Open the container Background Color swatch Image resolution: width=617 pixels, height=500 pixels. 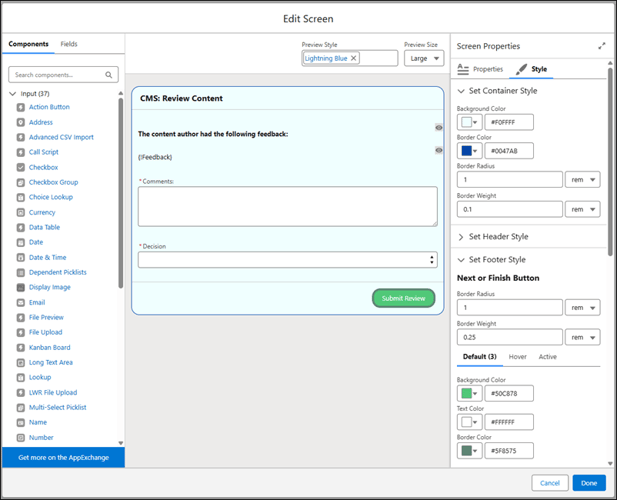click(x=469, y=123)
